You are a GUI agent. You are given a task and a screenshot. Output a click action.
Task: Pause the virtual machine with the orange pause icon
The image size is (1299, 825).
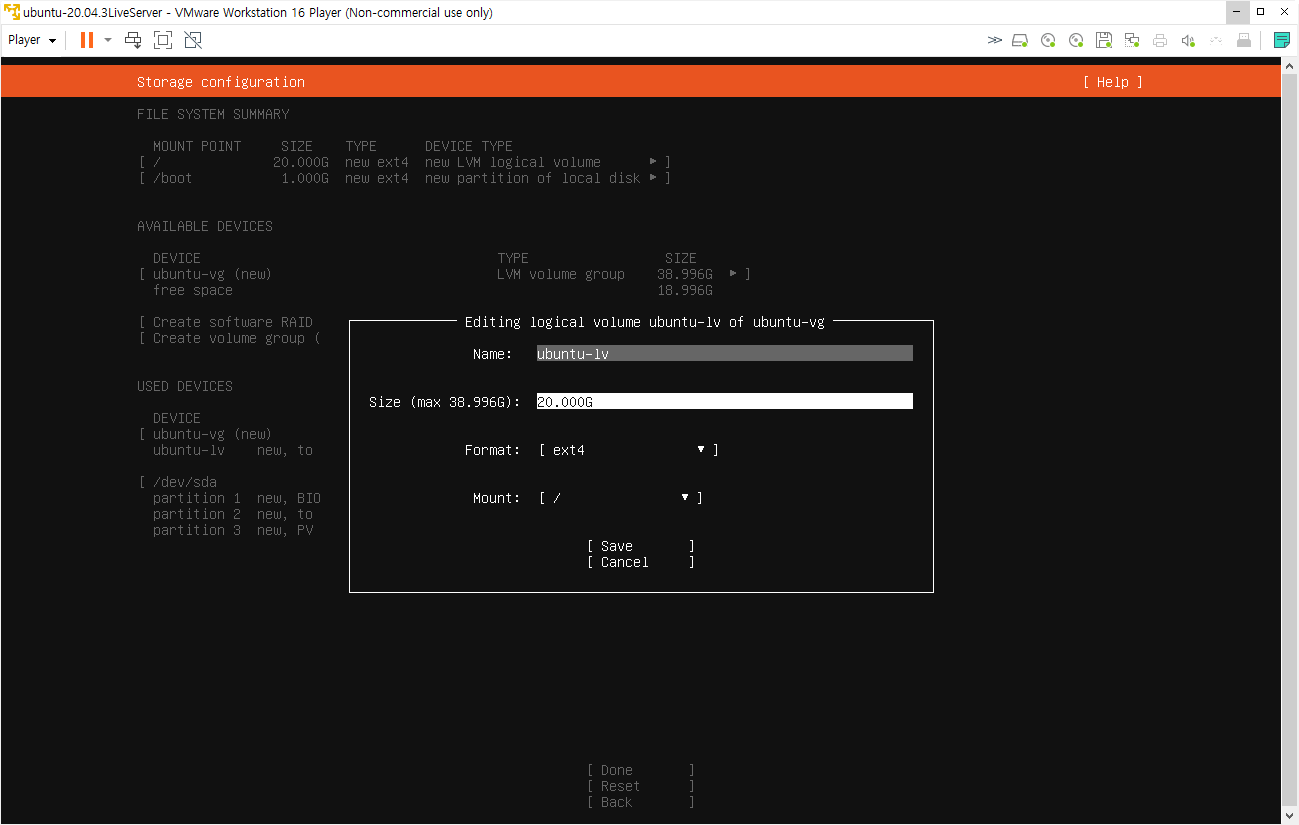(x=87, y=40)
